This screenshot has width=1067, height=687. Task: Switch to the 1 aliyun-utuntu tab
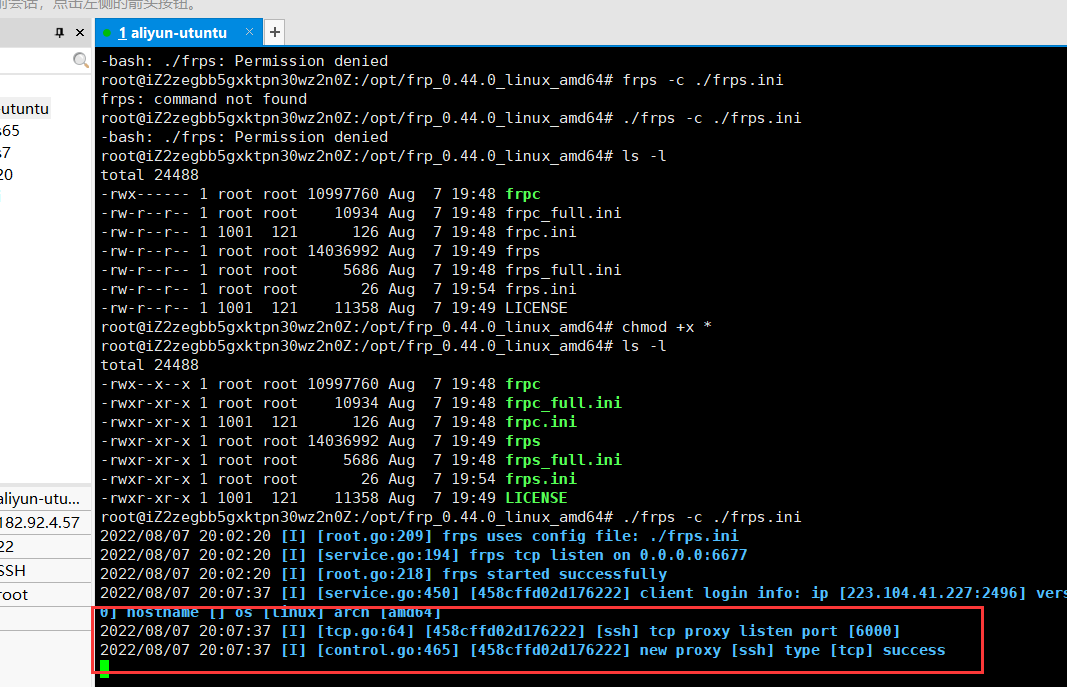pos(172,33)
